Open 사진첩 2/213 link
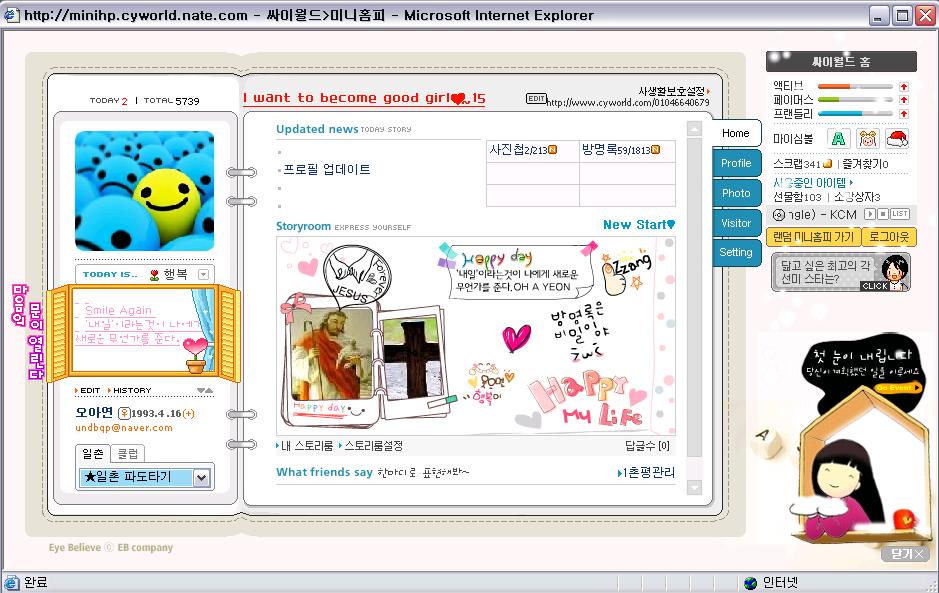This screenshot has width=939, height=593. point(519,150)
